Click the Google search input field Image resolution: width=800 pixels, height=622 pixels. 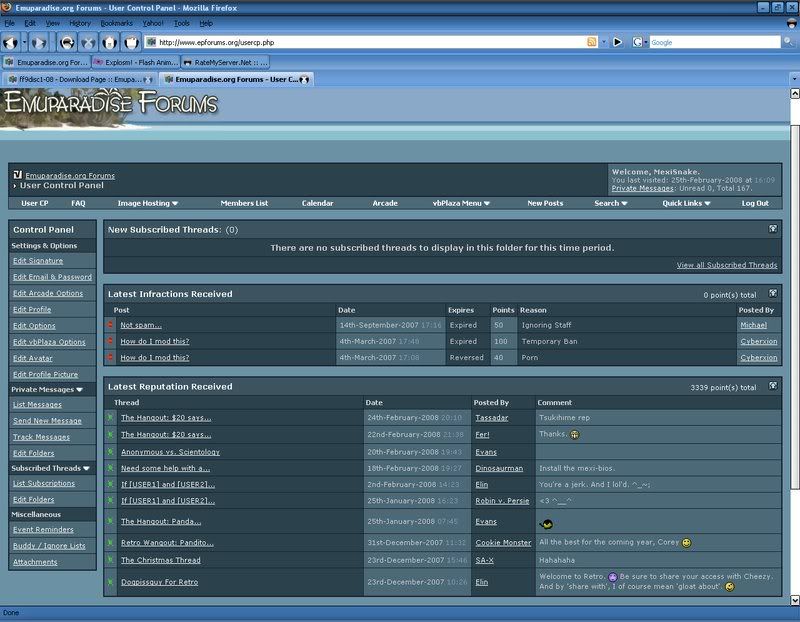click(x=714, y=42)
